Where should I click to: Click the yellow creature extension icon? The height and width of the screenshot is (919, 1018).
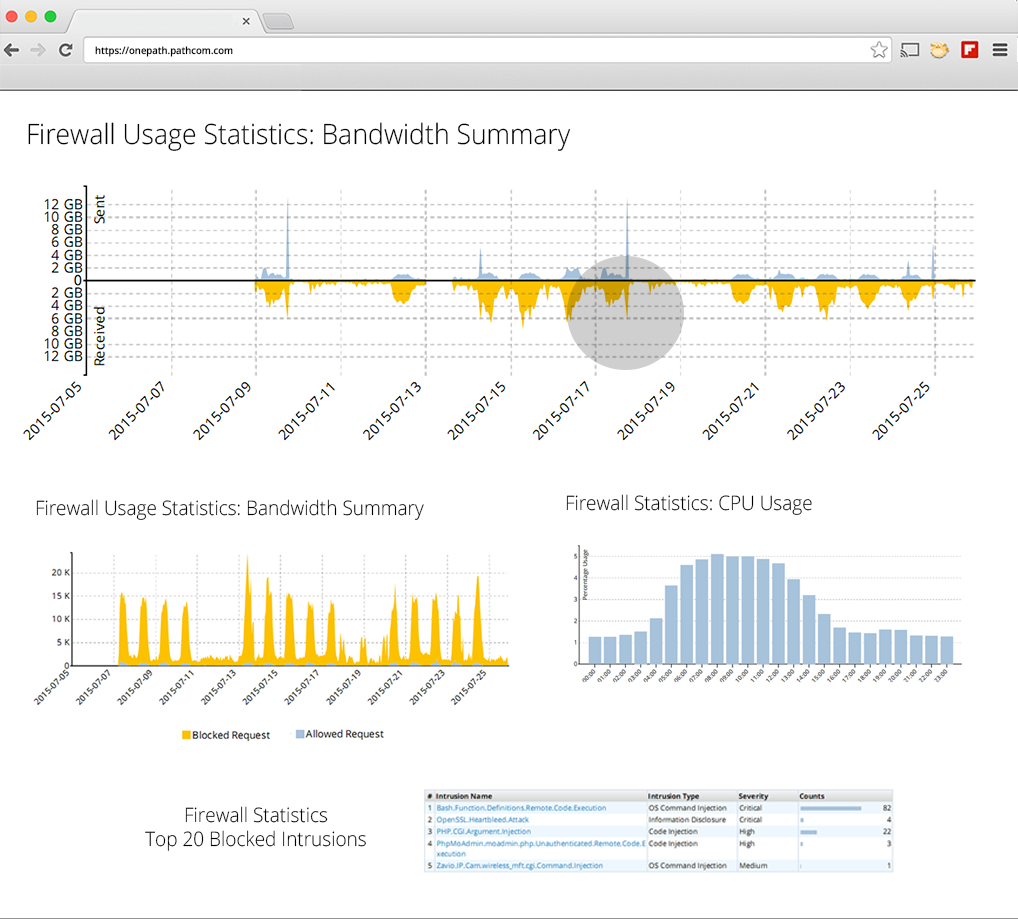pos(939,50)
